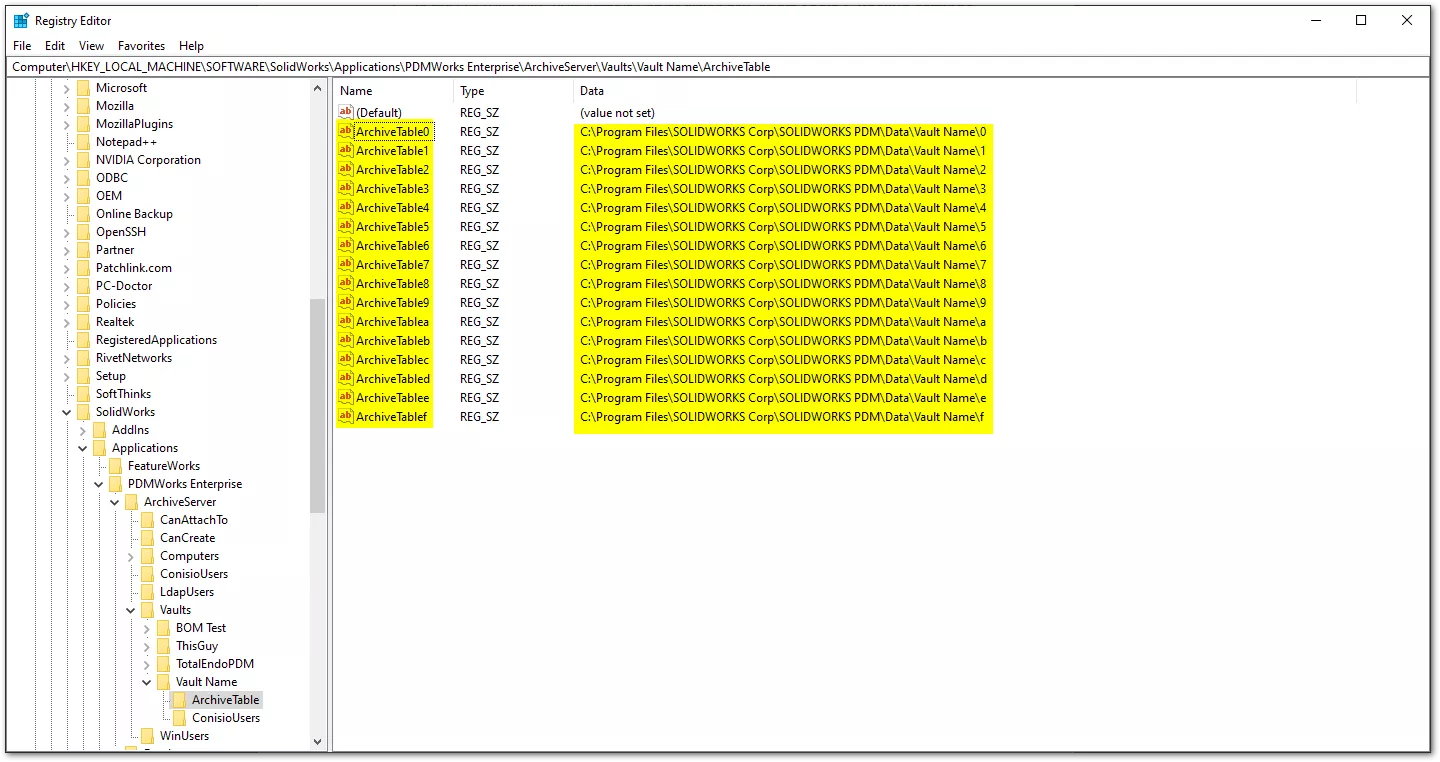Select the MozillaPlugins key
1440x762 pixels.
pyautogui.click(x=134, y=124)
